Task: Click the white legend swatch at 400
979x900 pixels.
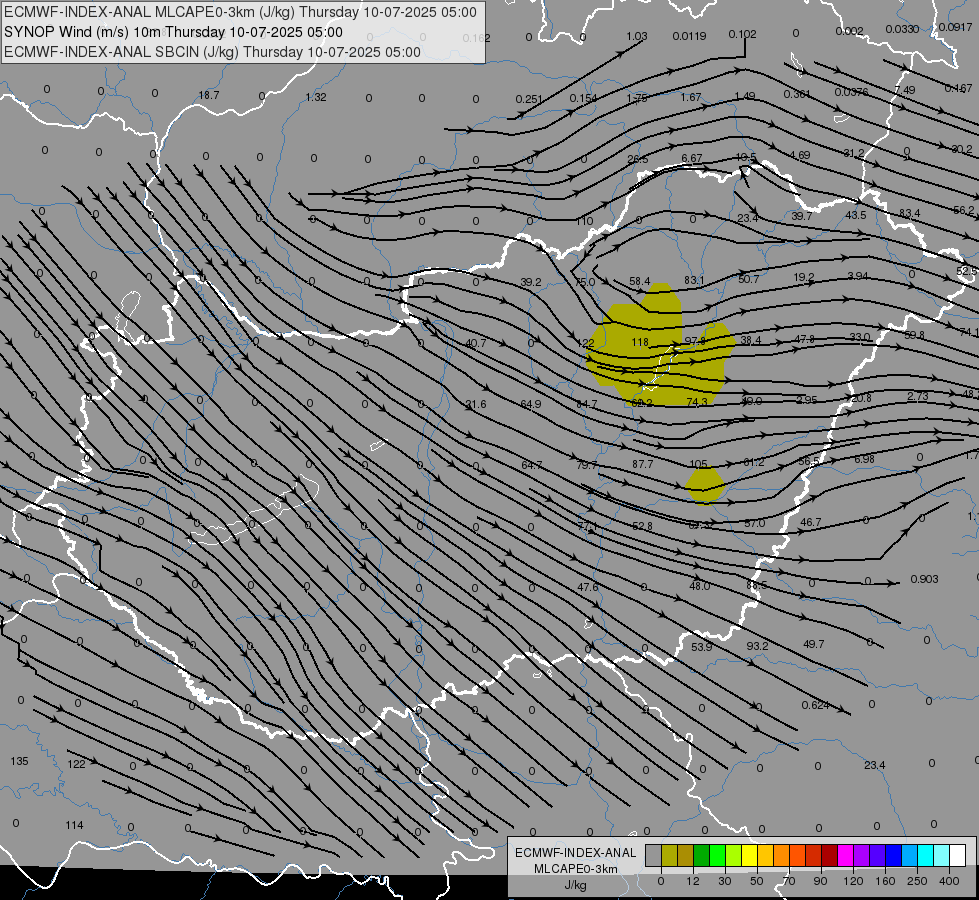Action: (x=957, y=855)
